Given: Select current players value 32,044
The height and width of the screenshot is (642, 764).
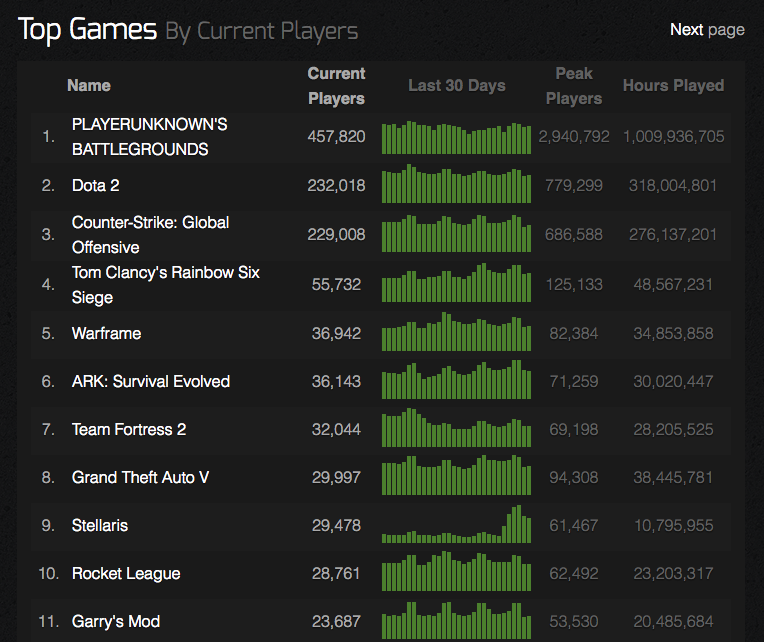Looking at the screenshot, I should tap(336, 430).
